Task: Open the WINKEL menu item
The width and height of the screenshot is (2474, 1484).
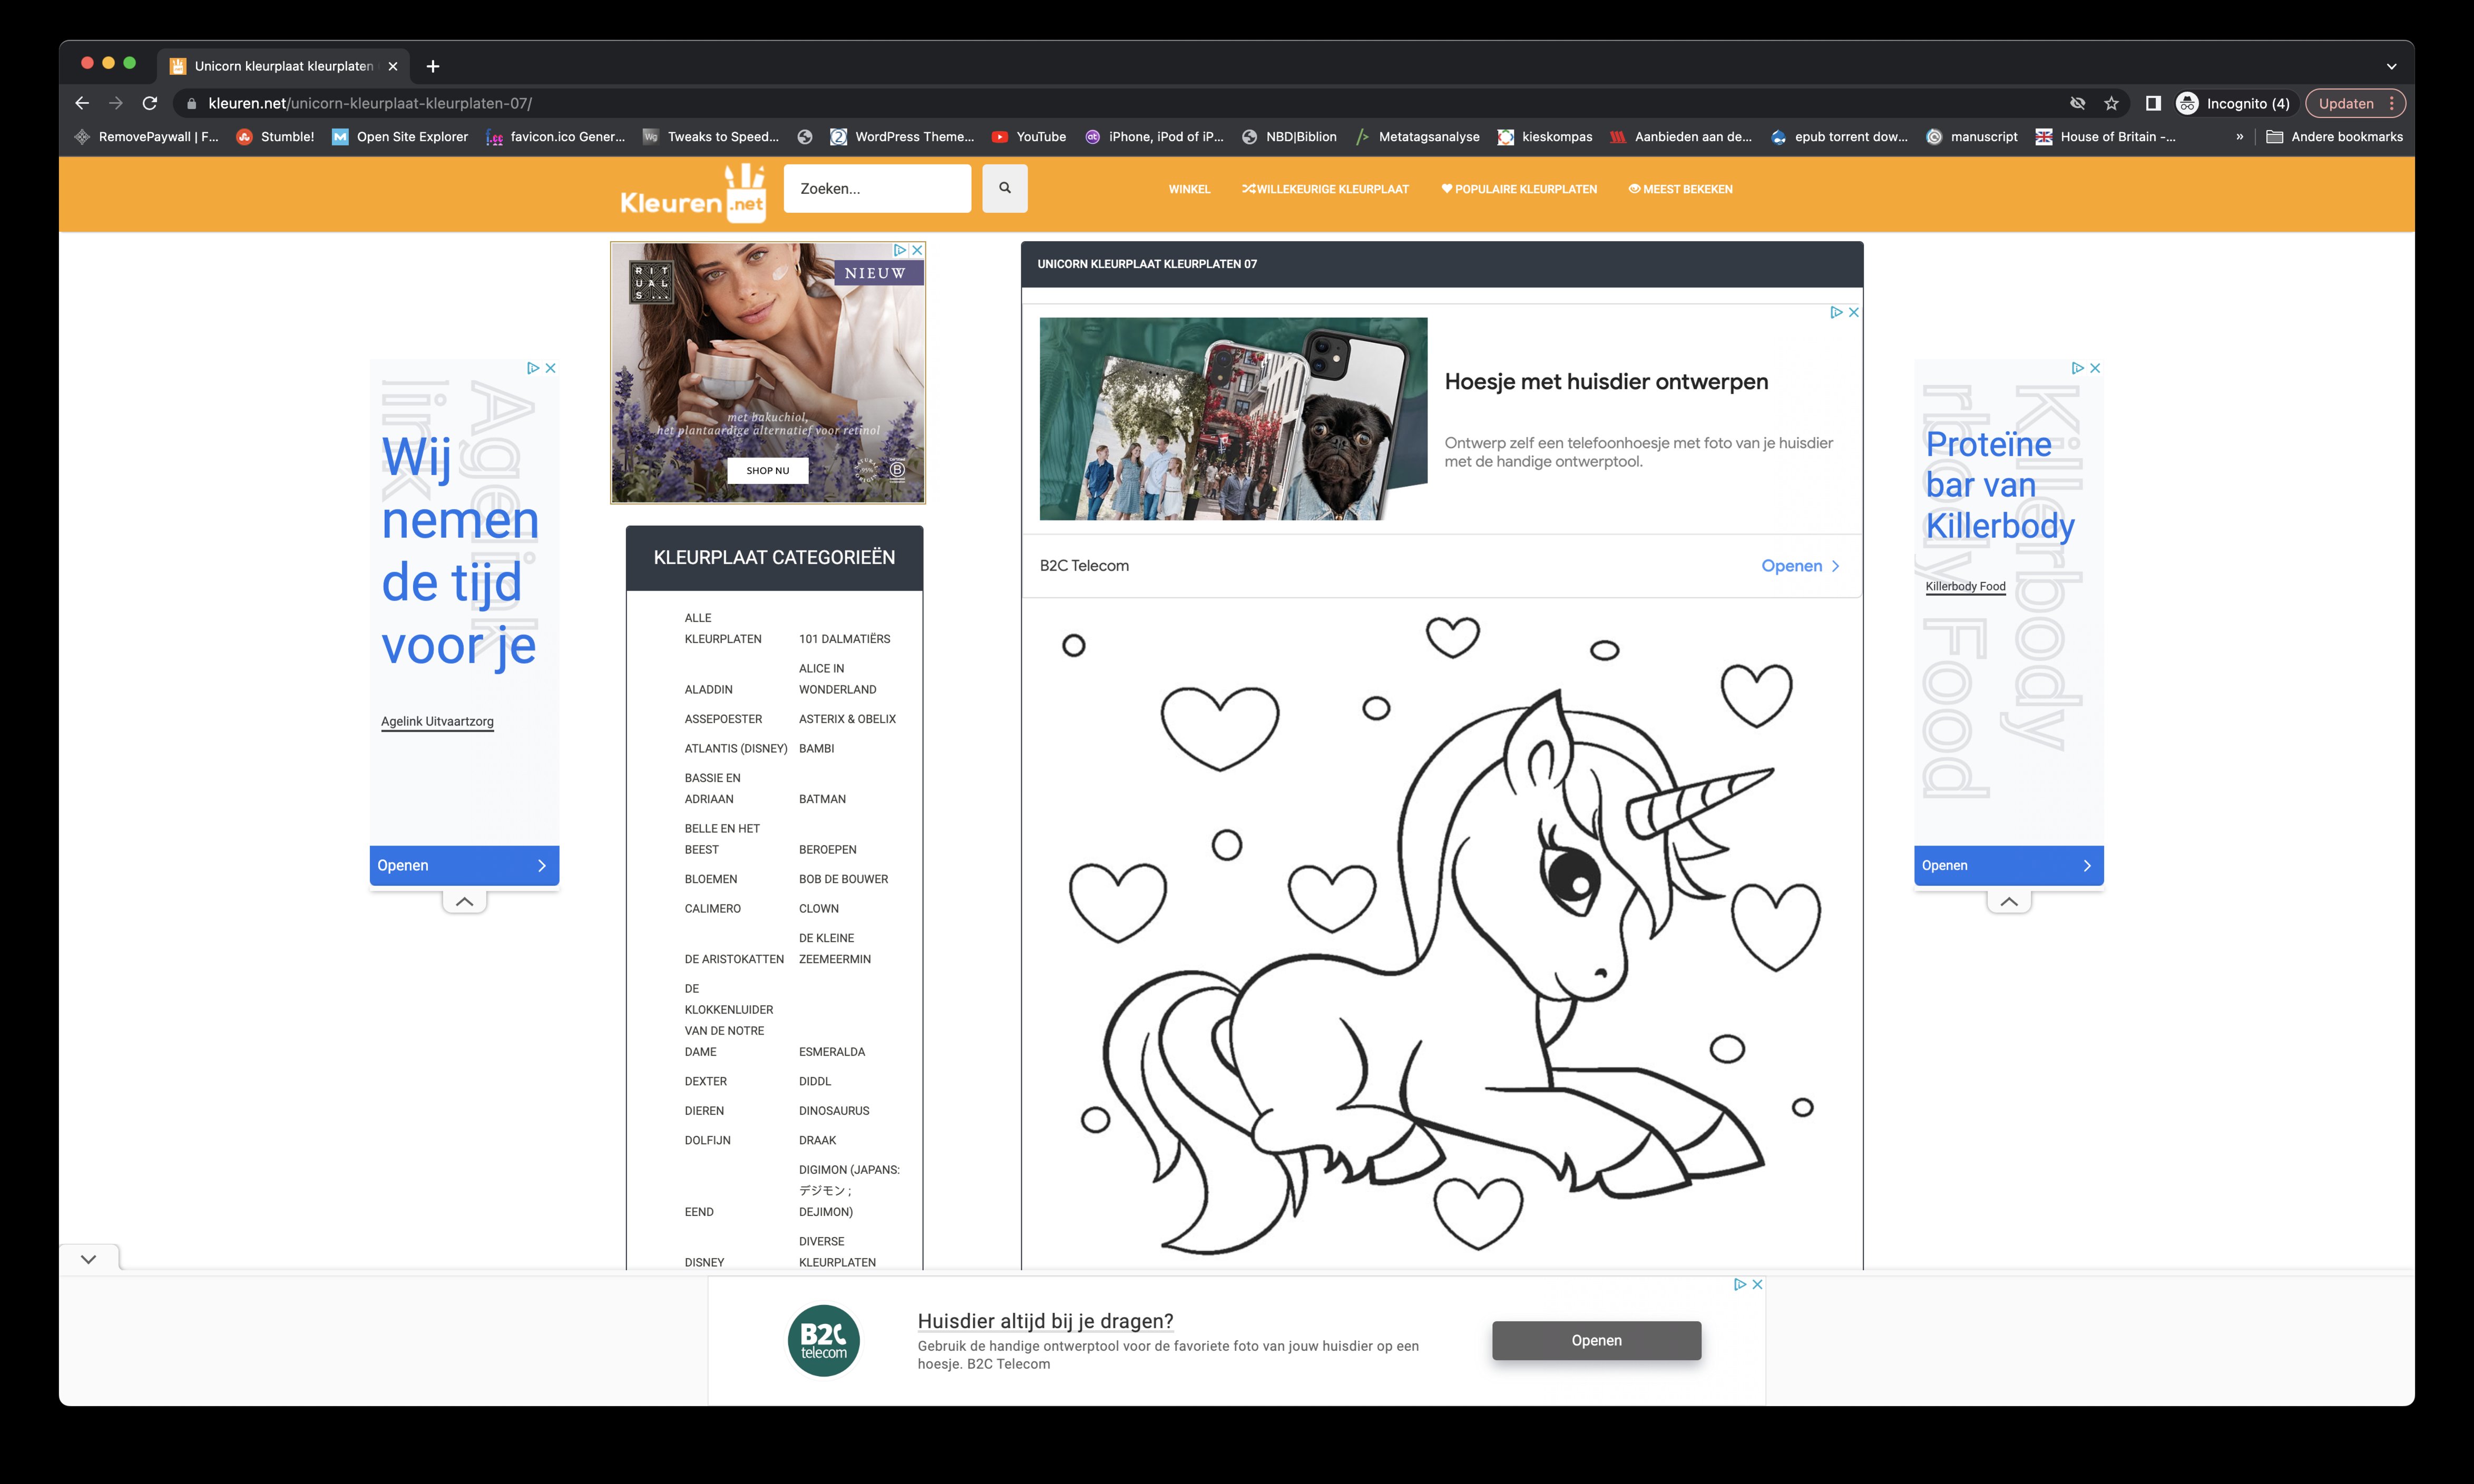Action: [1189, 189]
